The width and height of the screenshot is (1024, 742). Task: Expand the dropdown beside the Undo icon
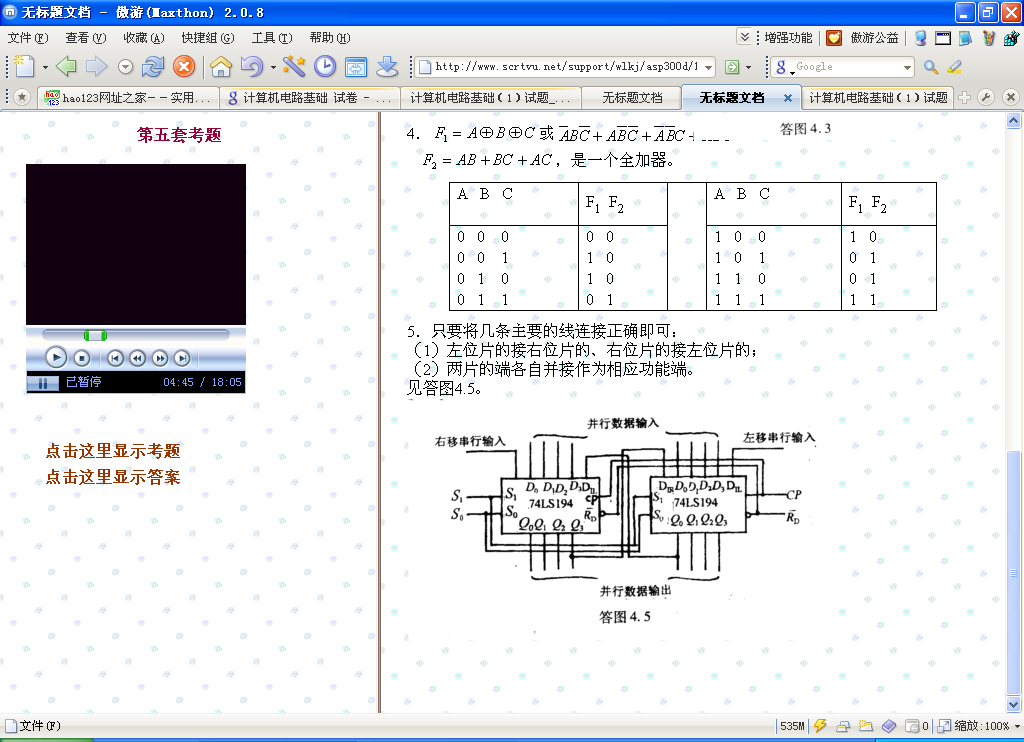coord(273,67)
